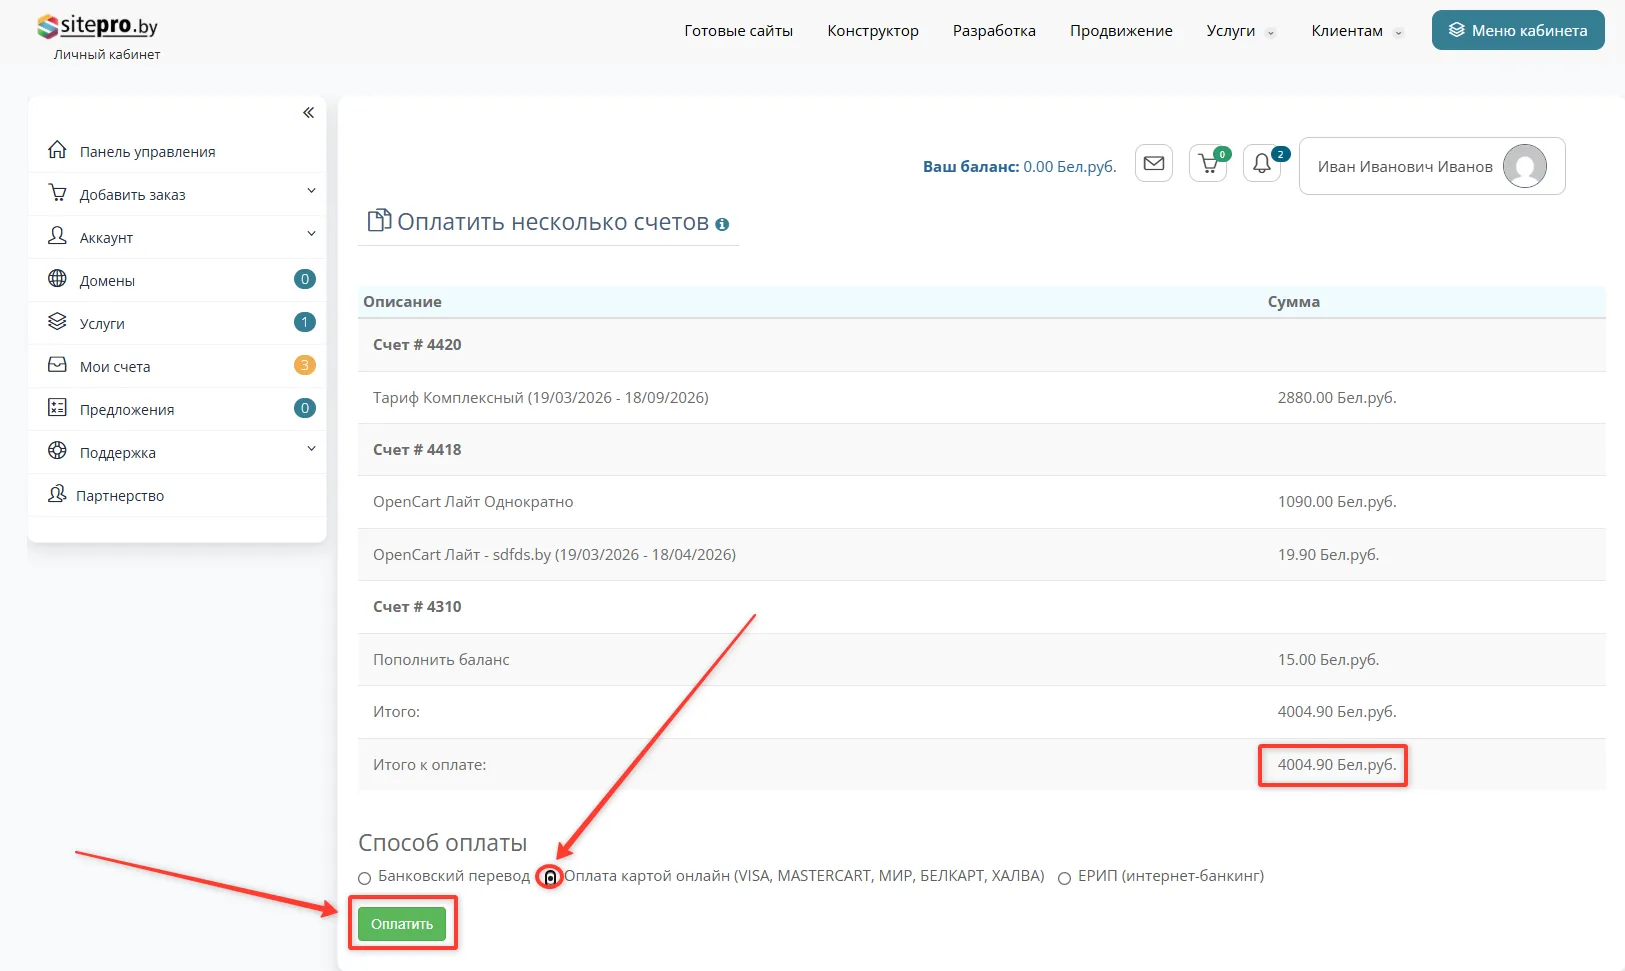This screenshot has height=971, width=1625.
Task: Open the notifications bell icon
Action: tap(1262, 164)
